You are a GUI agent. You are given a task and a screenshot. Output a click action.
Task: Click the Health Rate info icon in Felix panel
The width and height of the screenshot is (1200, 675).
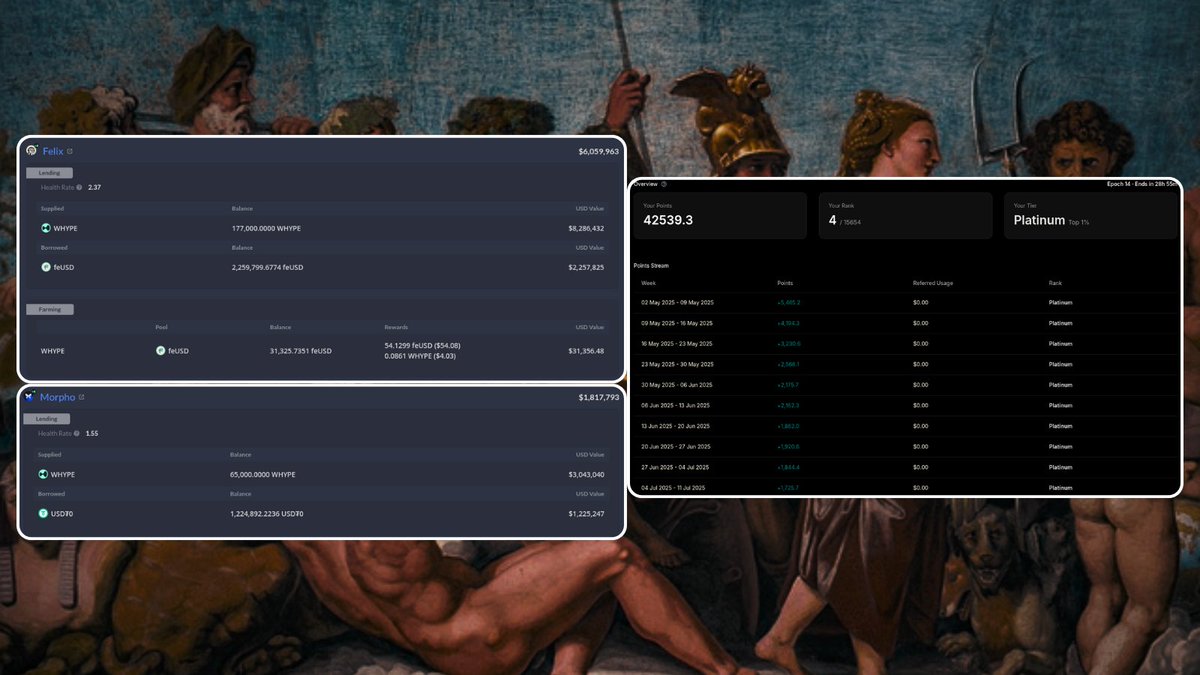[x=79, y=187]
